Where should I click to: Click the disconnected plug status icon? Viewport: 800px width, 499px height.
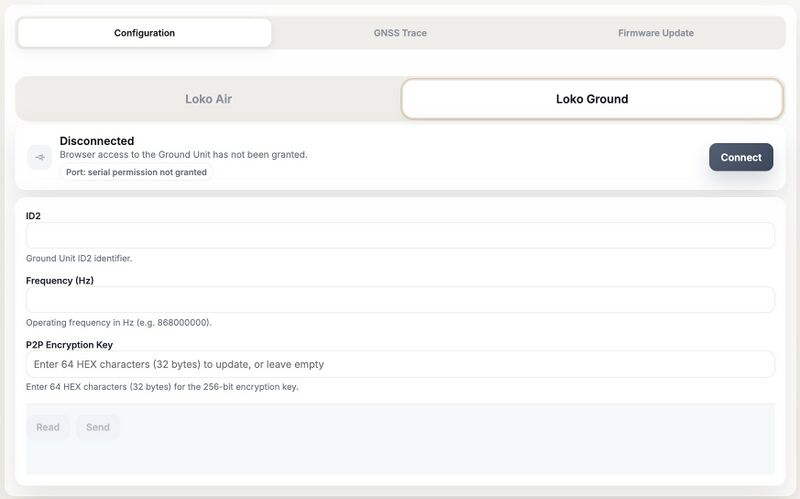[40, 157]
